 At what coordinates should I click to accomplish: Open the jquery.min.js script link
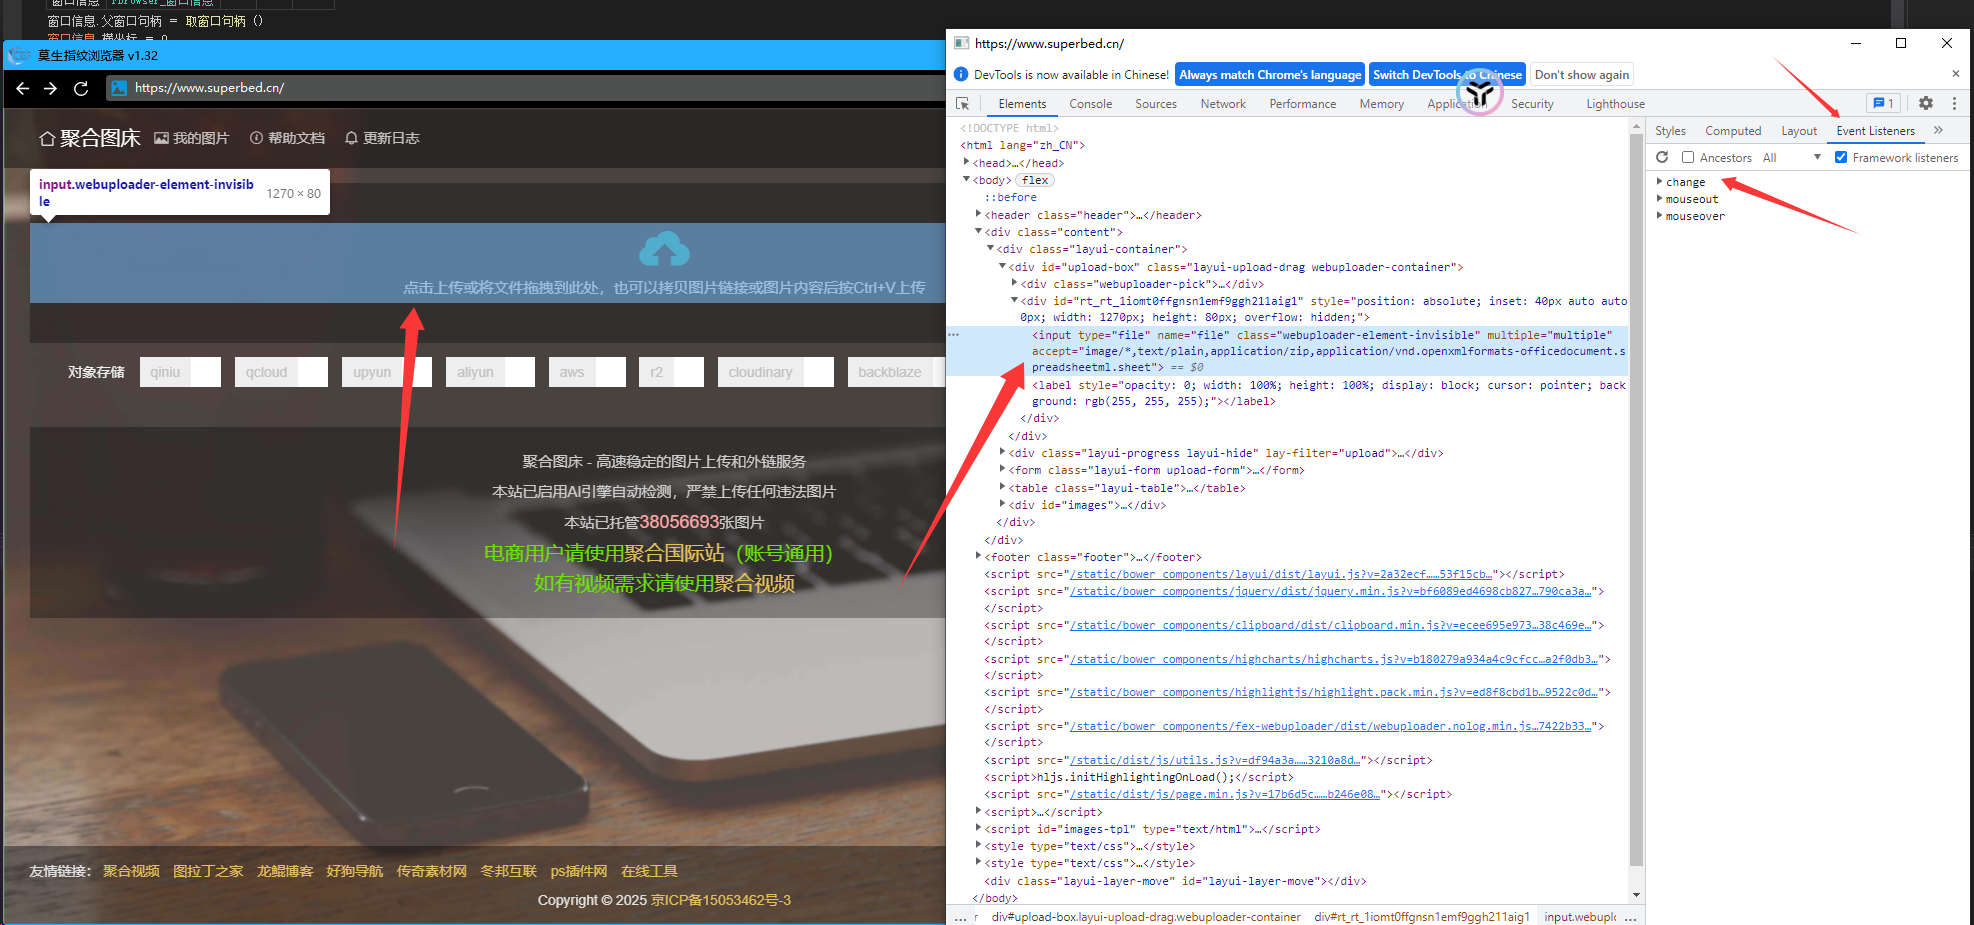pos(1330,591)
